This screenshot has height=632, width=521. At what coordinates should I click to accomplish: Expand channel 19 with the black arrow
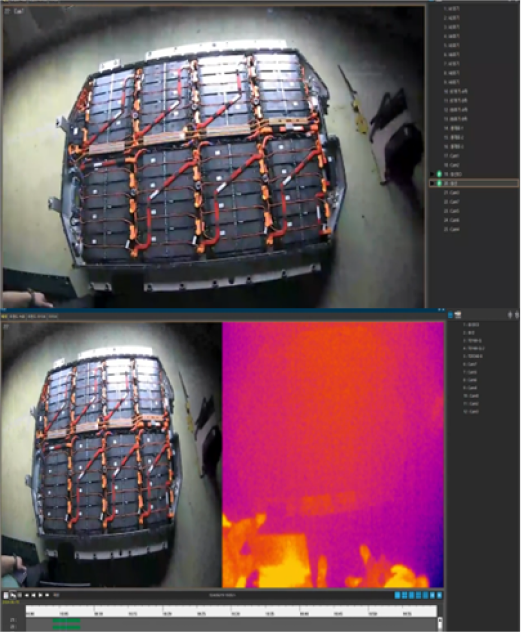(x=432, y=174)
